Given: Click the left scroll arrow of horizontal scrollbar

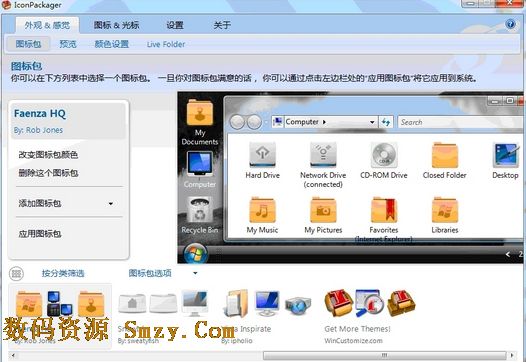Looking at the screenshot, I should click(x=13, y=355).
